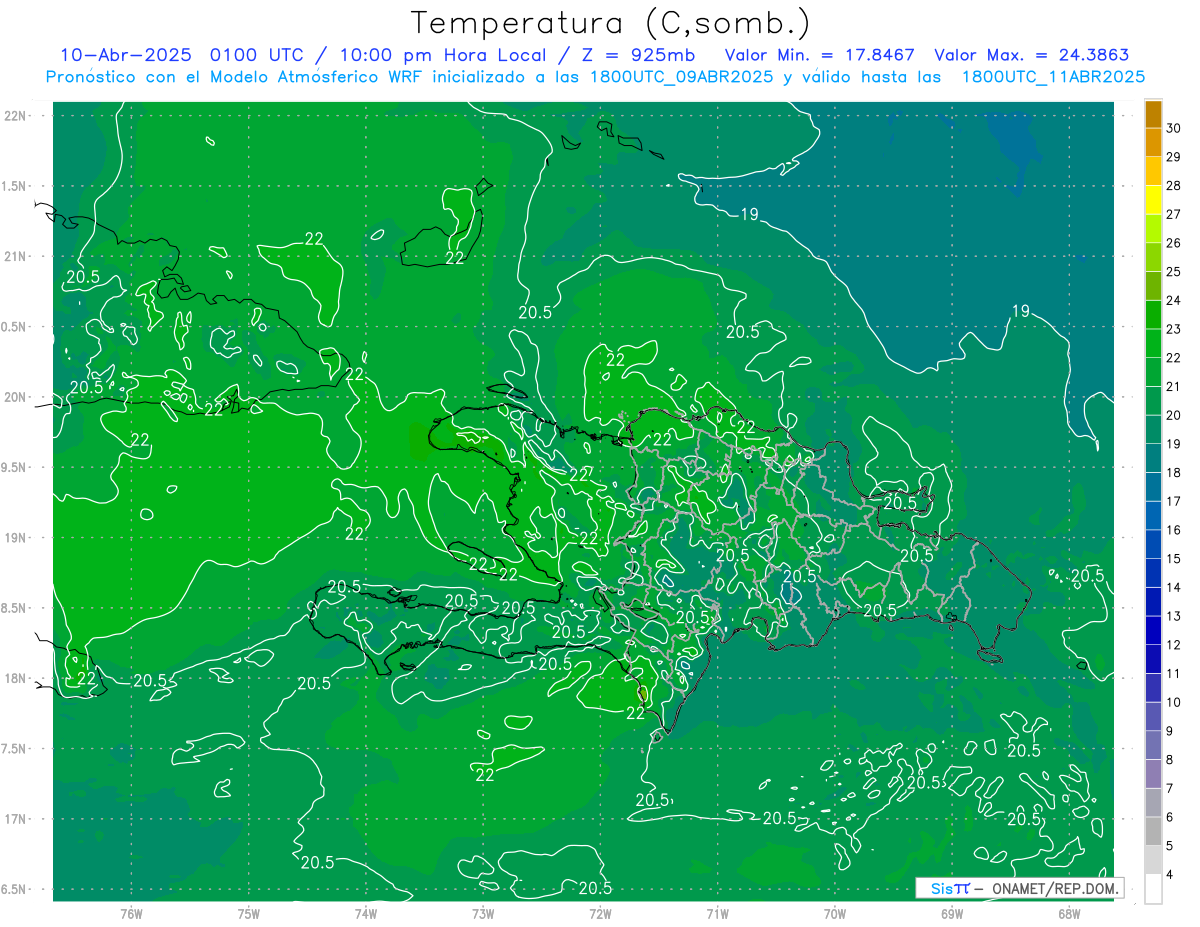This screenshot has height=927, width=1200.
Task: Click the '22N' latitude axis label
Action: (x=15, y=115)
